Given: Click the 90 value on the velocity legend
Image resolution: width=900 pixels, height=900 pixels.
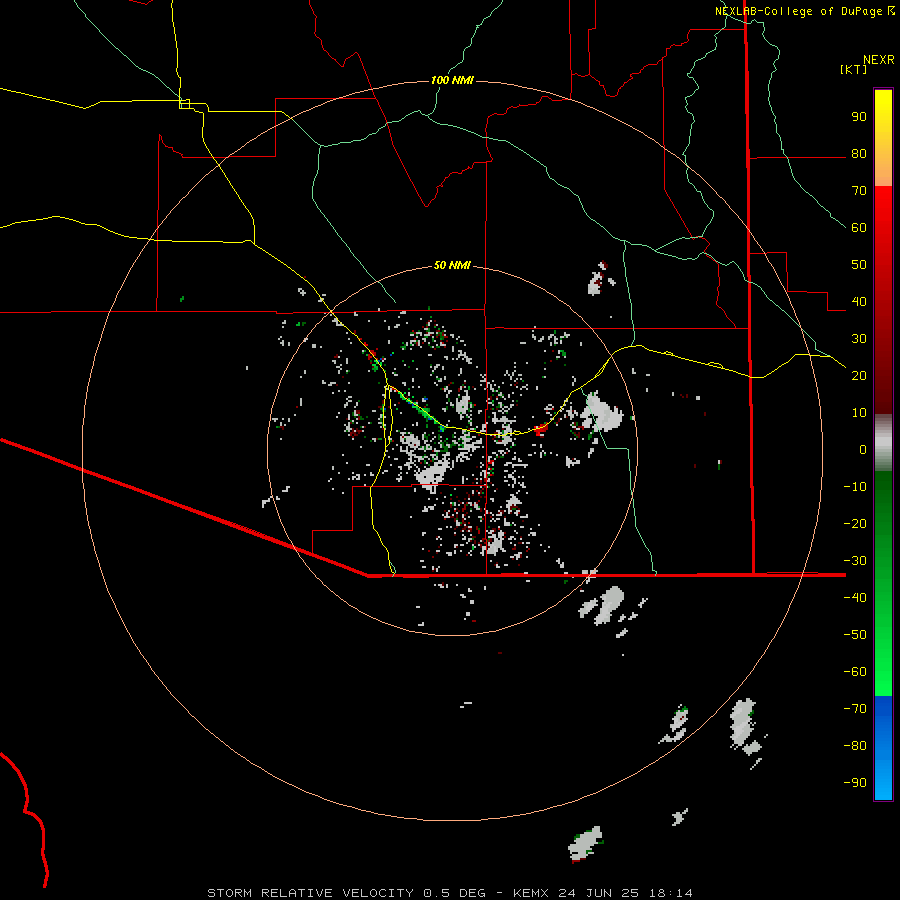Looking at the screenshot, I should pyautogui.click(x=859, y=117).
